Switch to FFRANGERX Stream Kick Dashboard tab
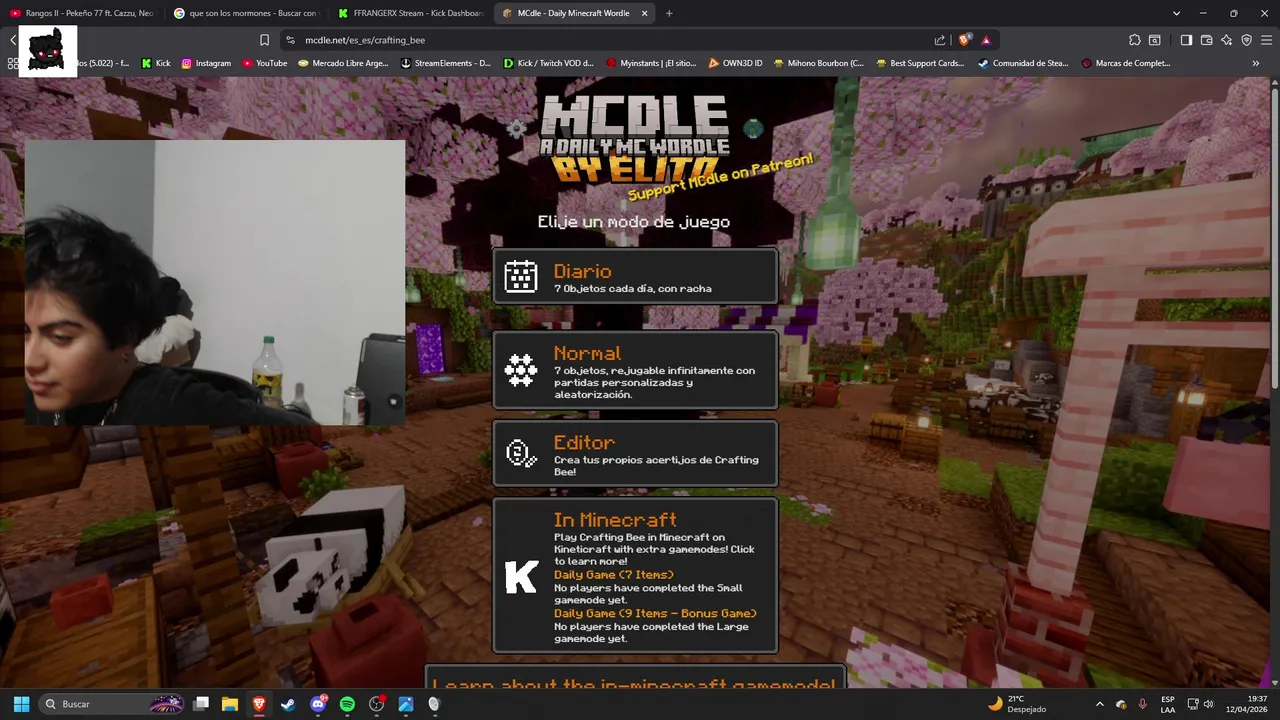1280x720 pixels. point(410,13)
